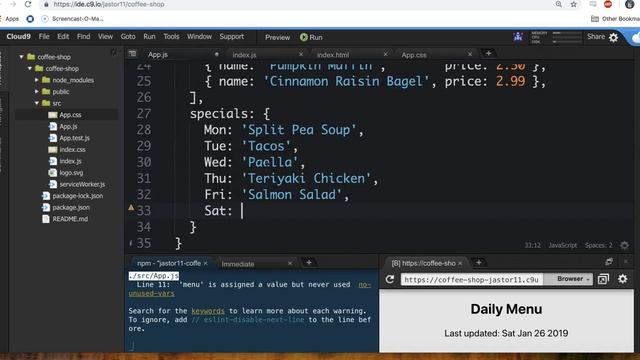Add a new editor tab with plus
The width and height of the screenshot is (640, 360).
coord(488,53)
